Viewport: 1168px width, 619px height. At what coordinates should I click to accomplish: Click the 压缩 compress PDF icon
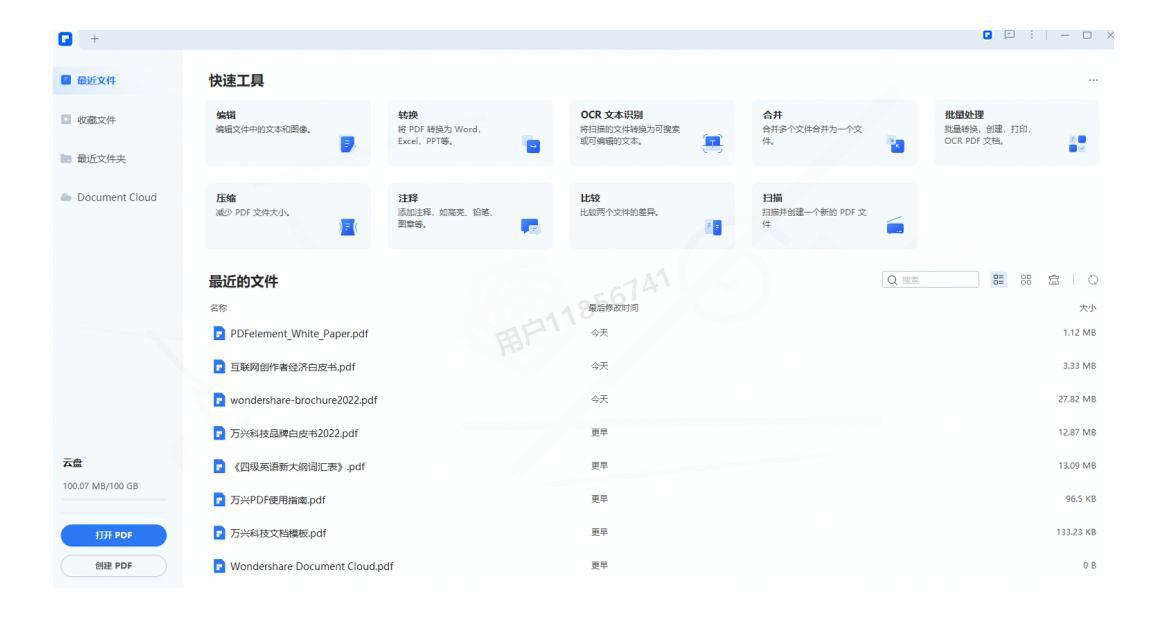(x=348, y=227)
